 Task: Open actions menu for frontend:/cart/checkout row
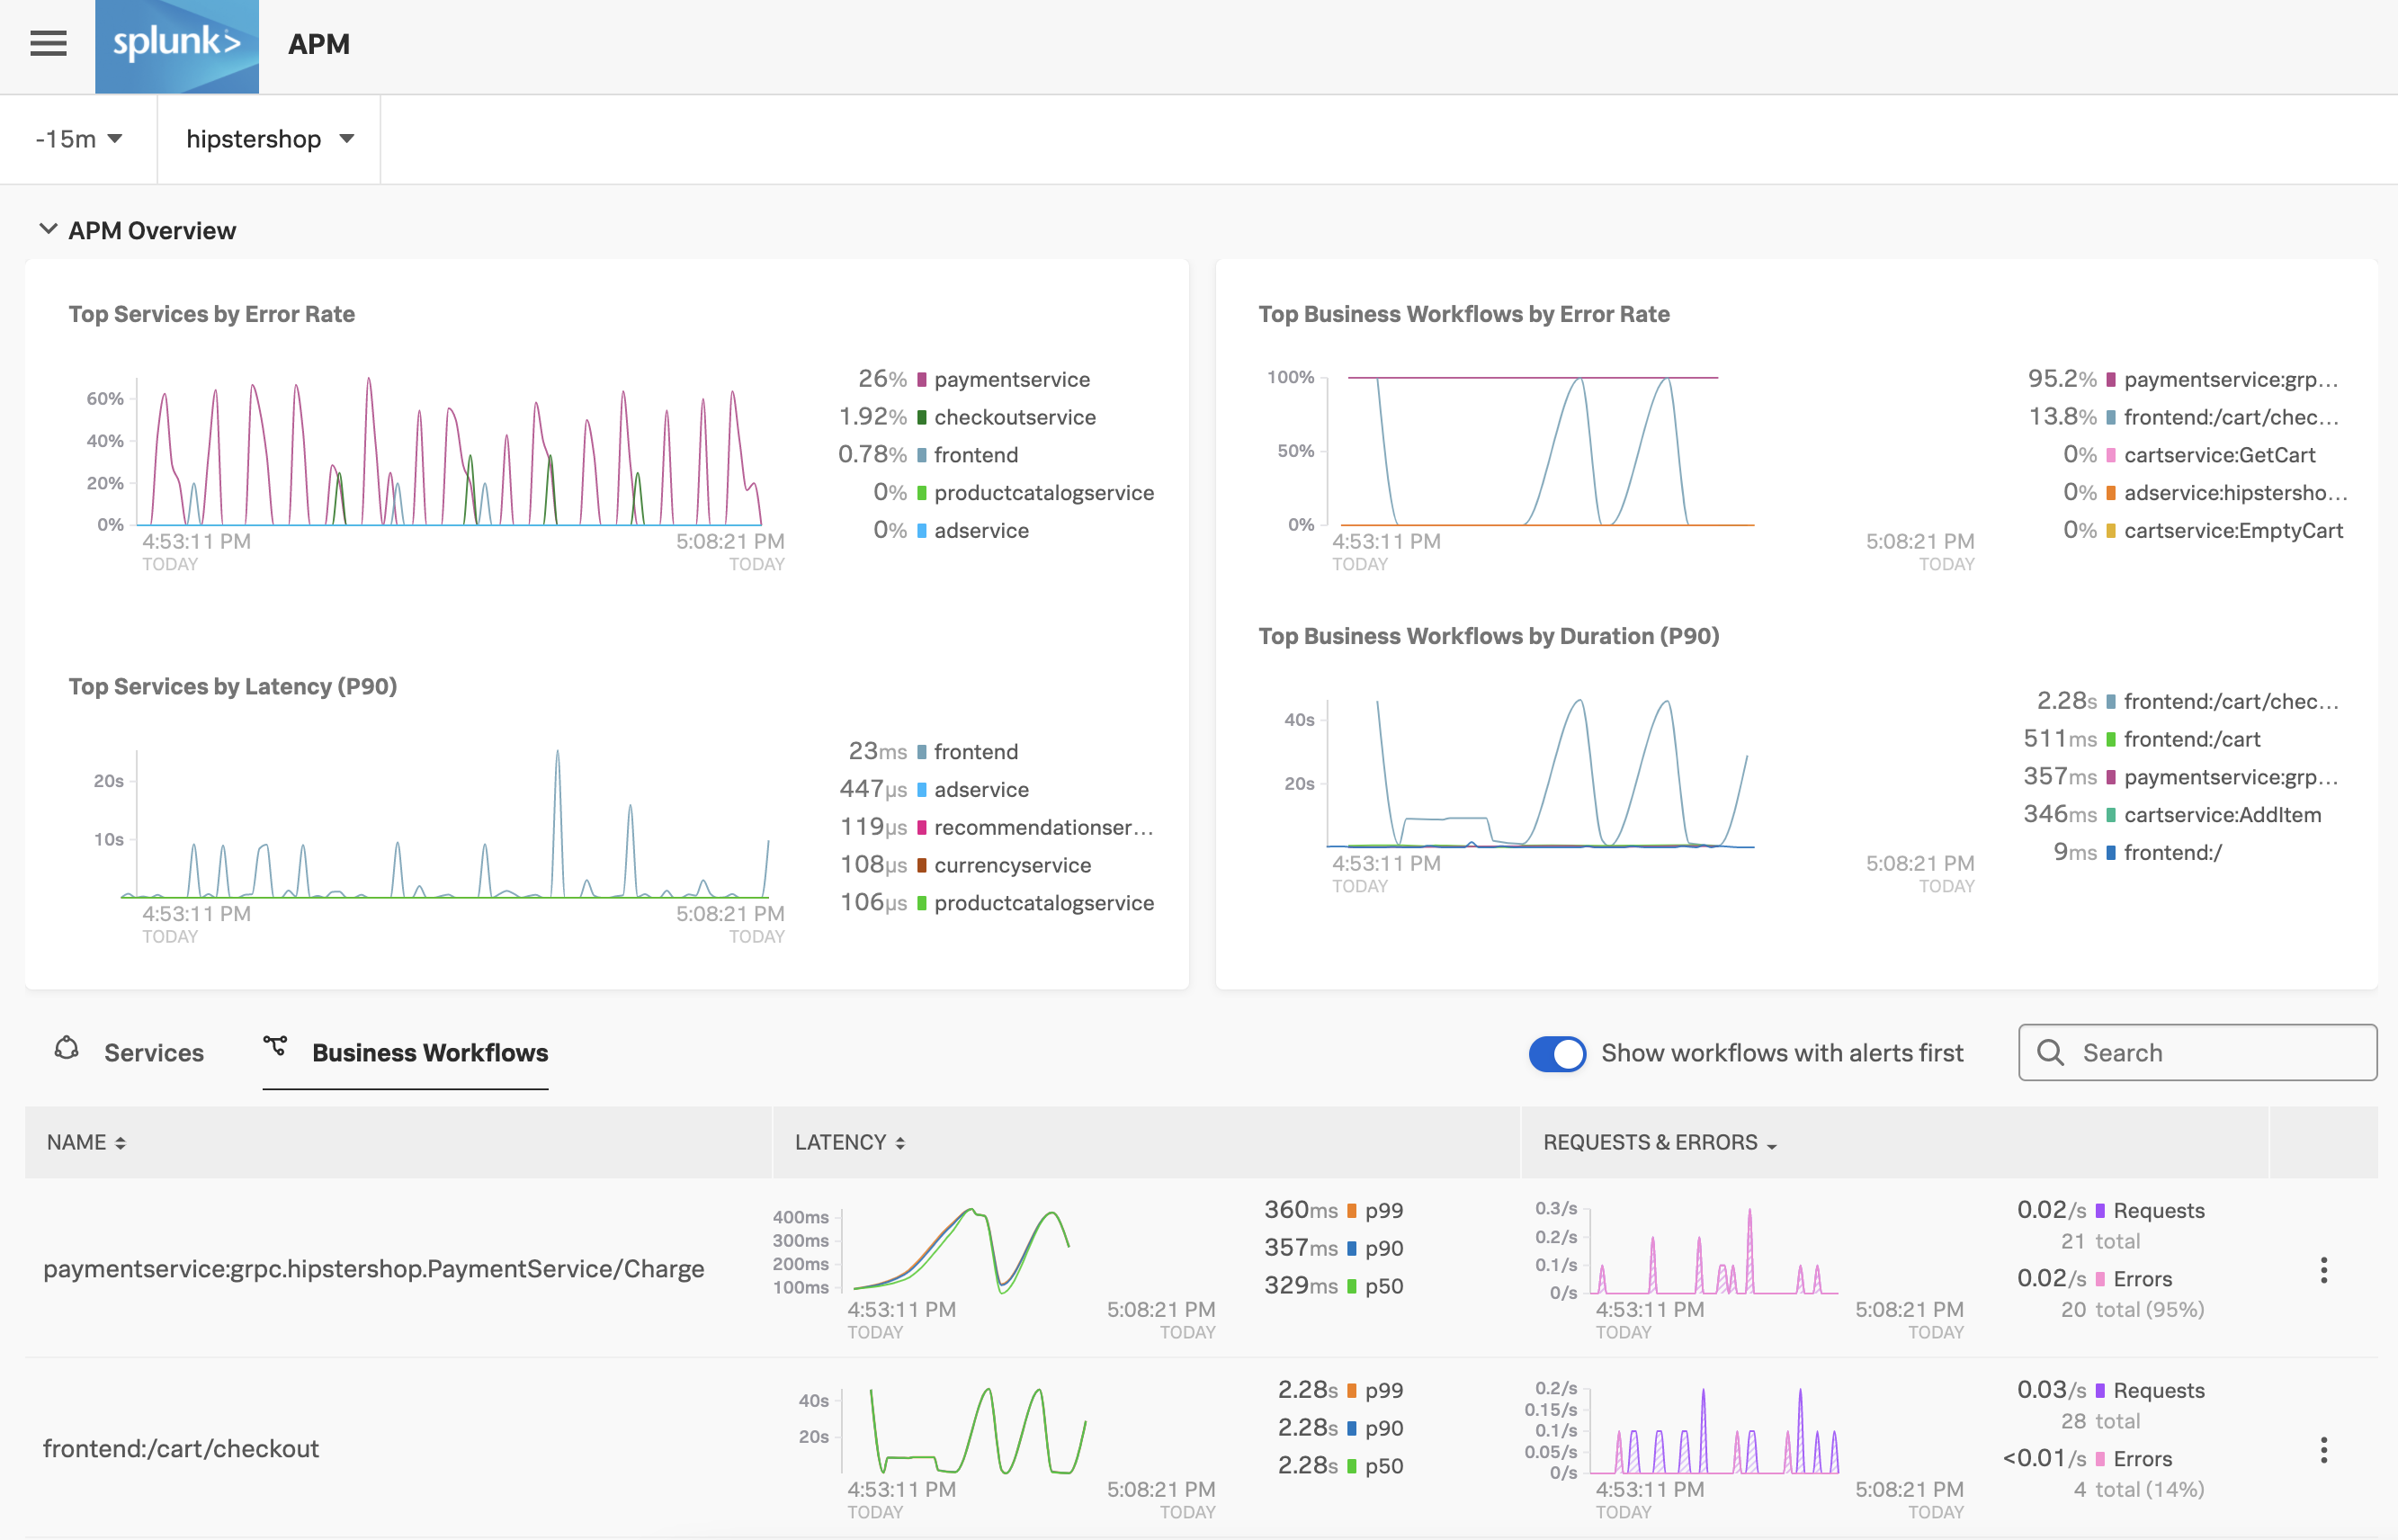(x=2323, y=1450)
